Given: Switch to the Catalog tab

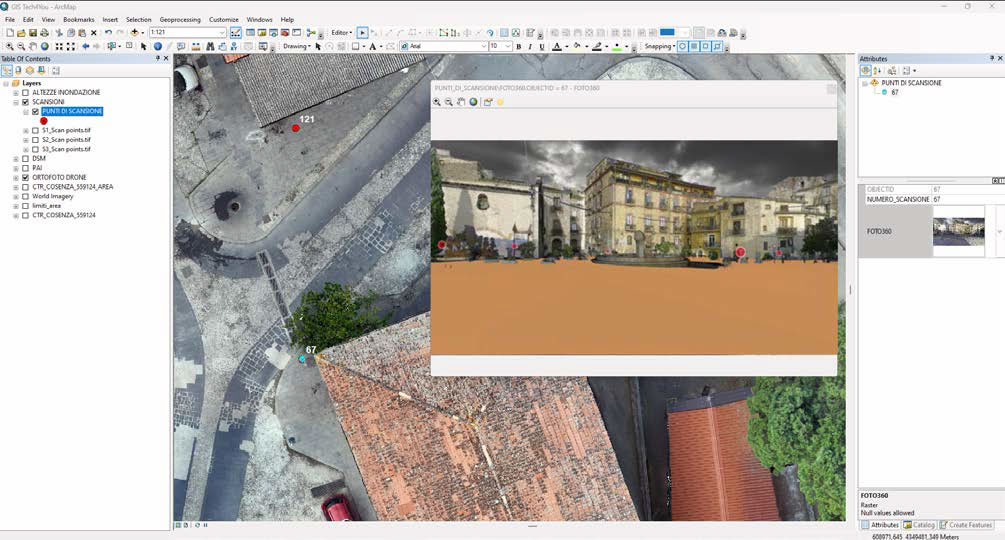Looking at the screenshot, I should click(918, 525).
